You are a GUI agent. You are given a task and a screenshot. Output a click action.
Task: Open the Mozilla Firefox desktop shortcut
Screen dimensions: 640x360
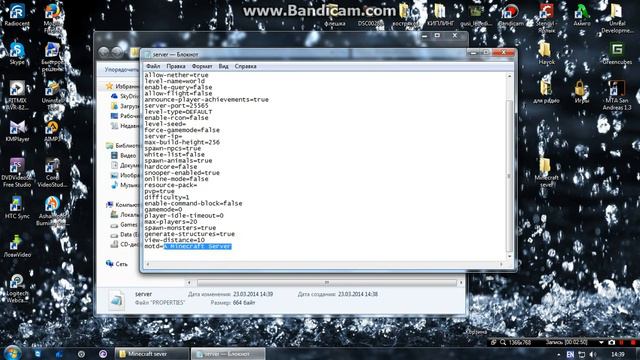point(52,17)
